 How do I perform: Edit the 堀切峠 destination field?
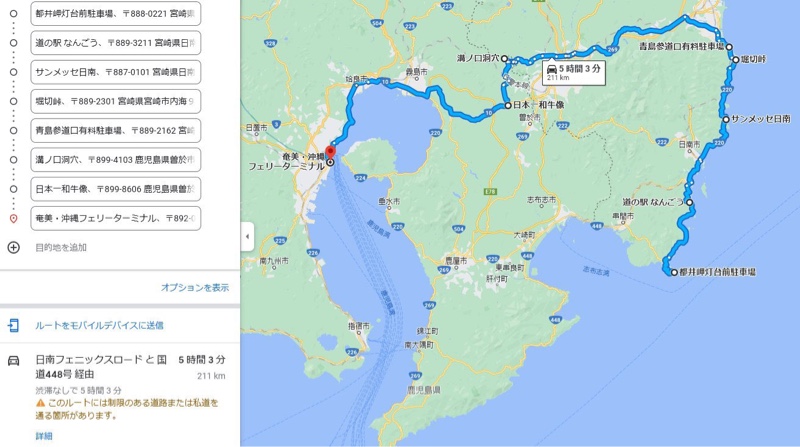pos(116,102)
